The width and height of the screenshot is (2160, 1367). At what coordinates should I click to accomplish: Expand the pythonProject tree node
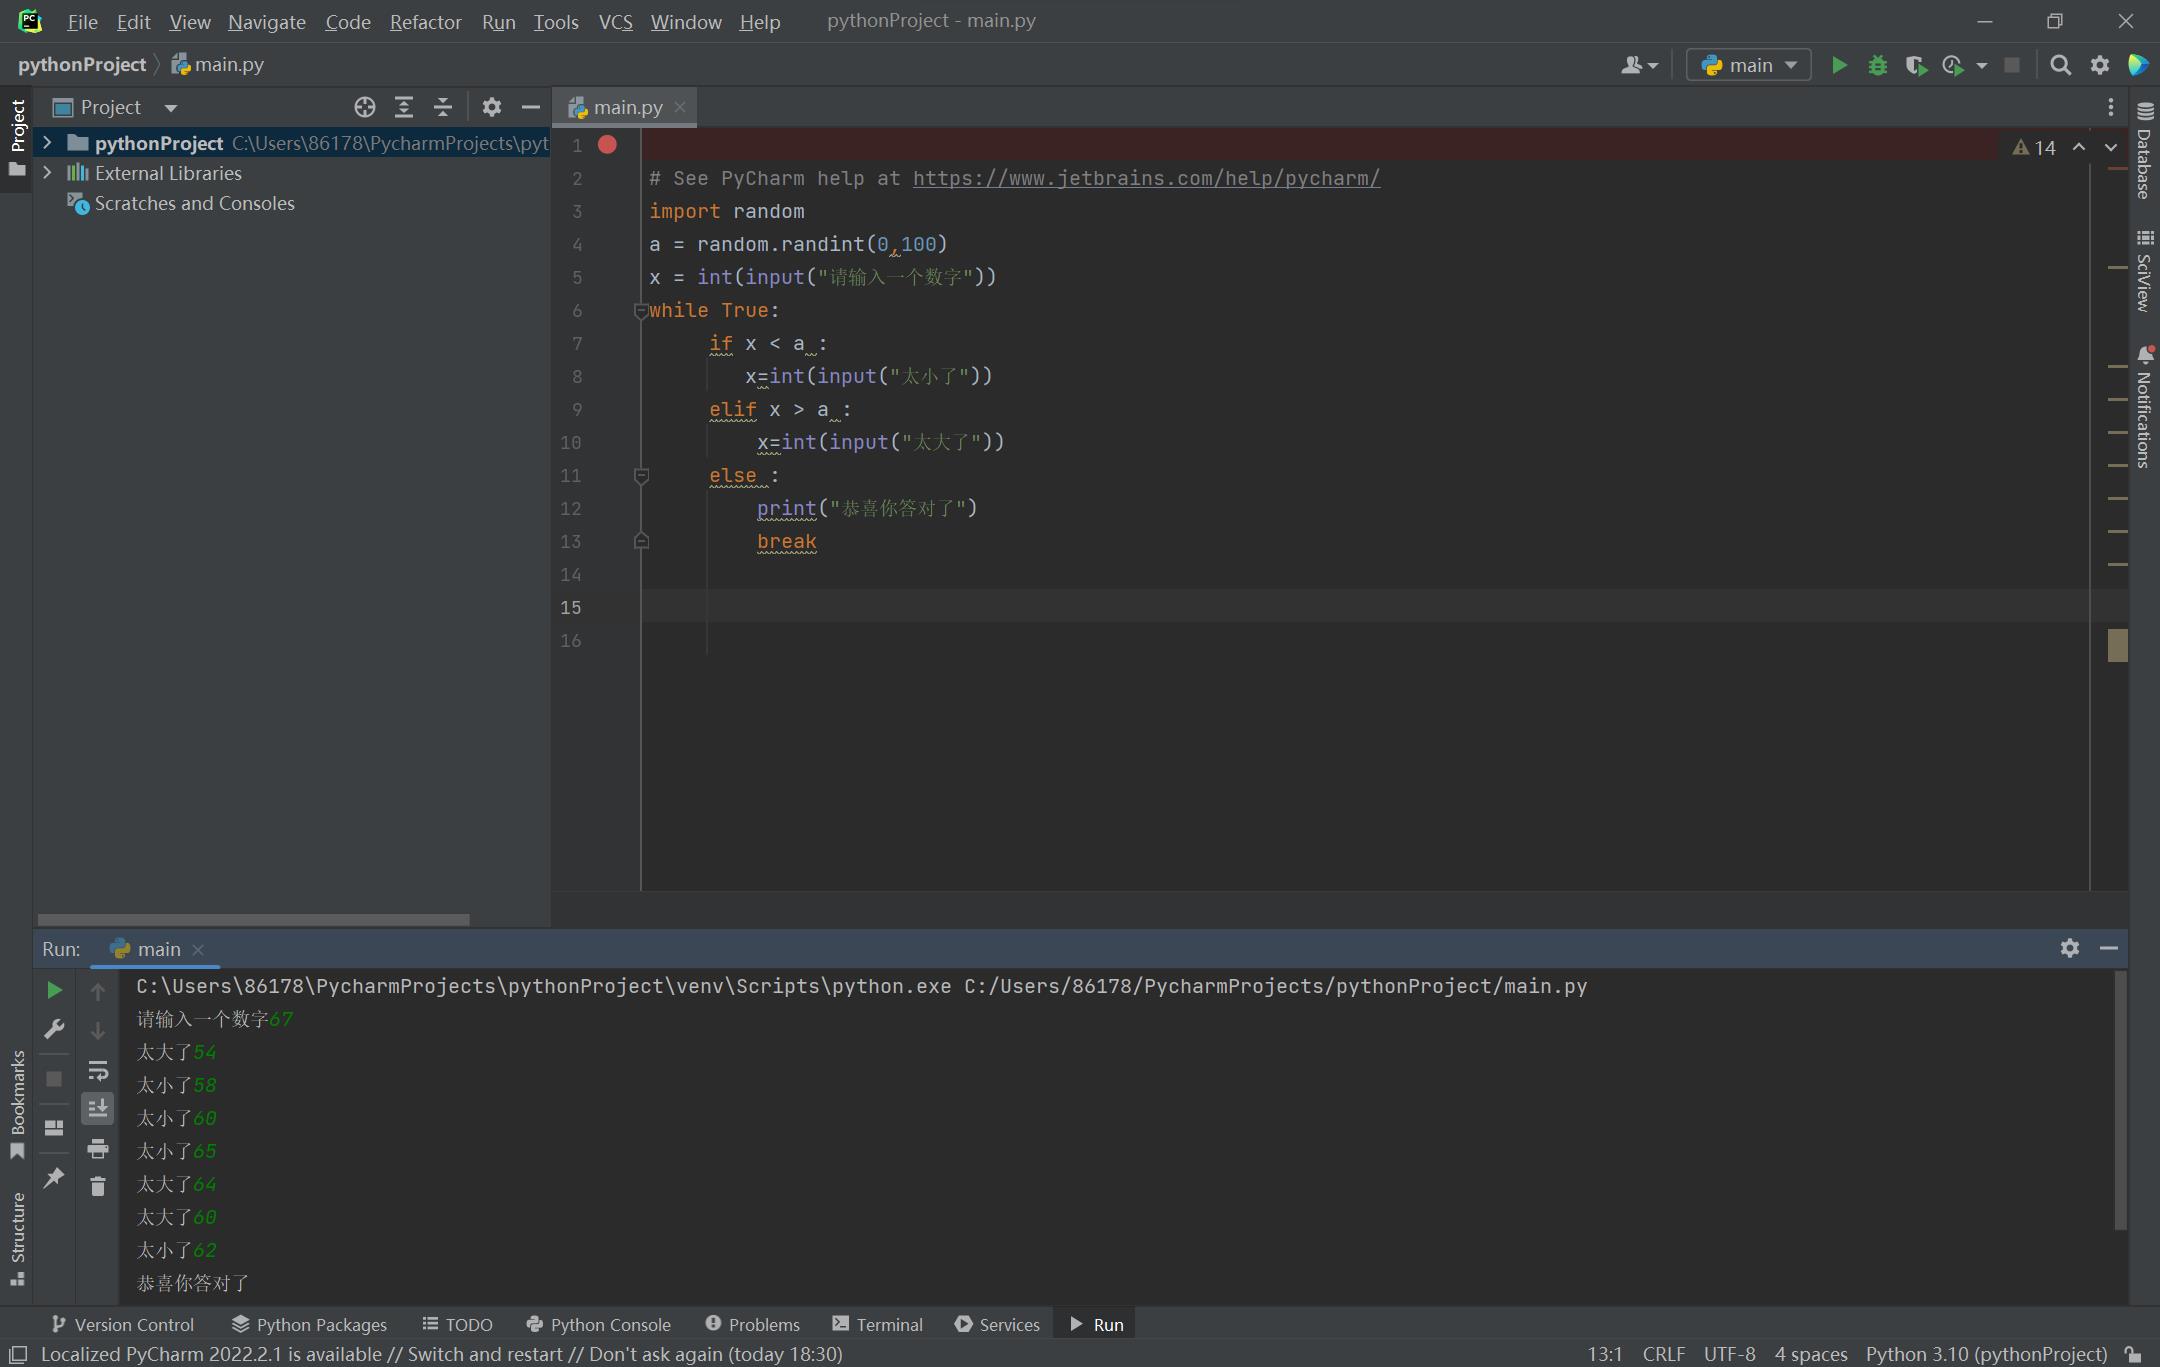47,143
